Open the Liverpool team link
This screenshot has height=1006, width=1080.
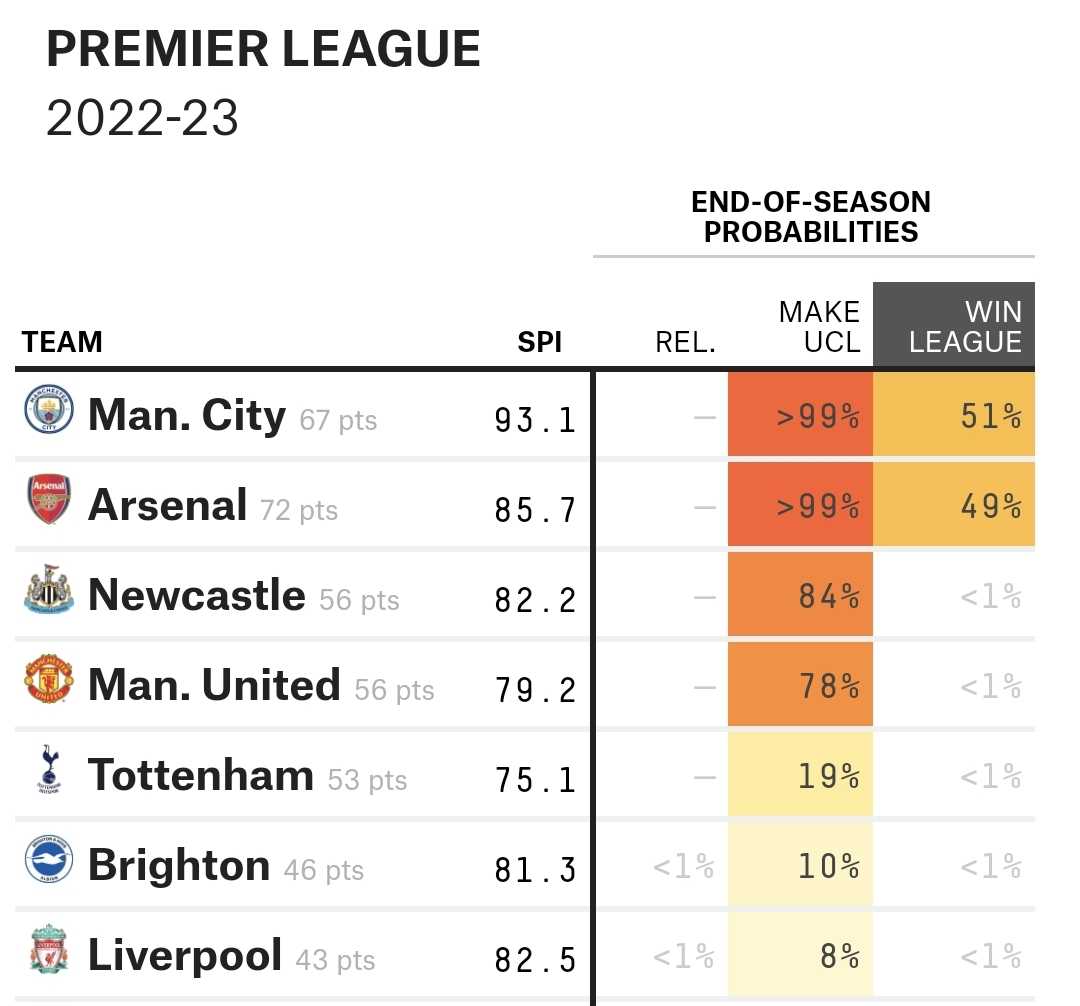point(185,955)
